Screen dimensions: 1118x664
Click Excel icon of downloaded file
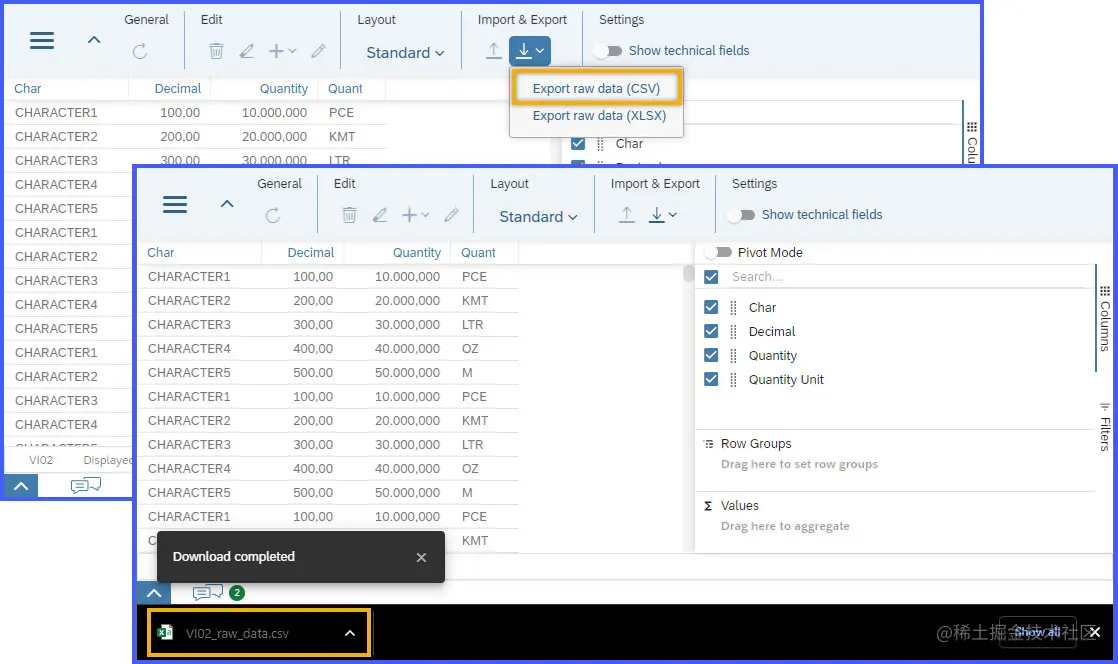tap(165, 633)
